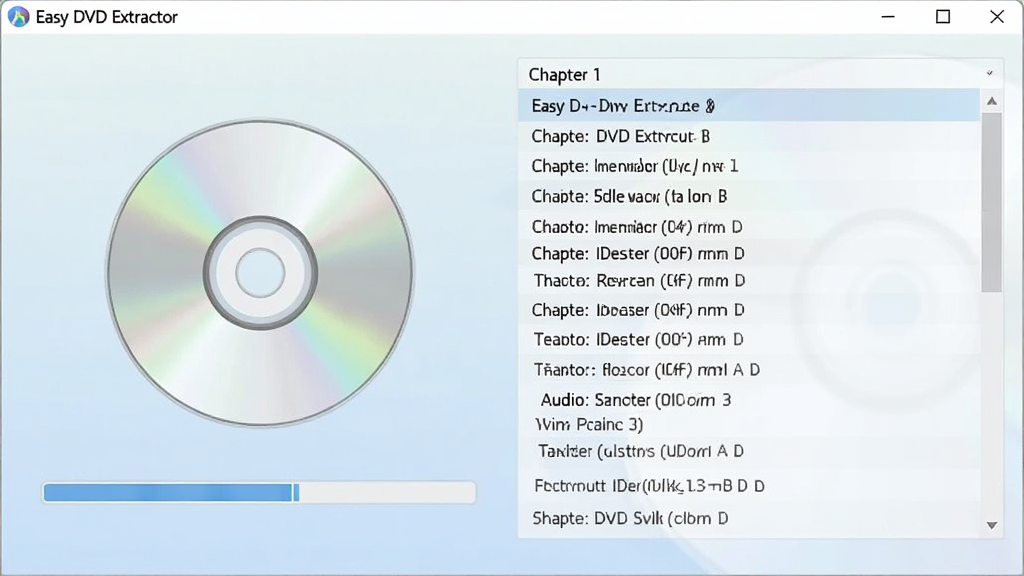Click the list scrollbar up arrow
This screenshot has height=576, width=1024.
[x=991, y=101]
